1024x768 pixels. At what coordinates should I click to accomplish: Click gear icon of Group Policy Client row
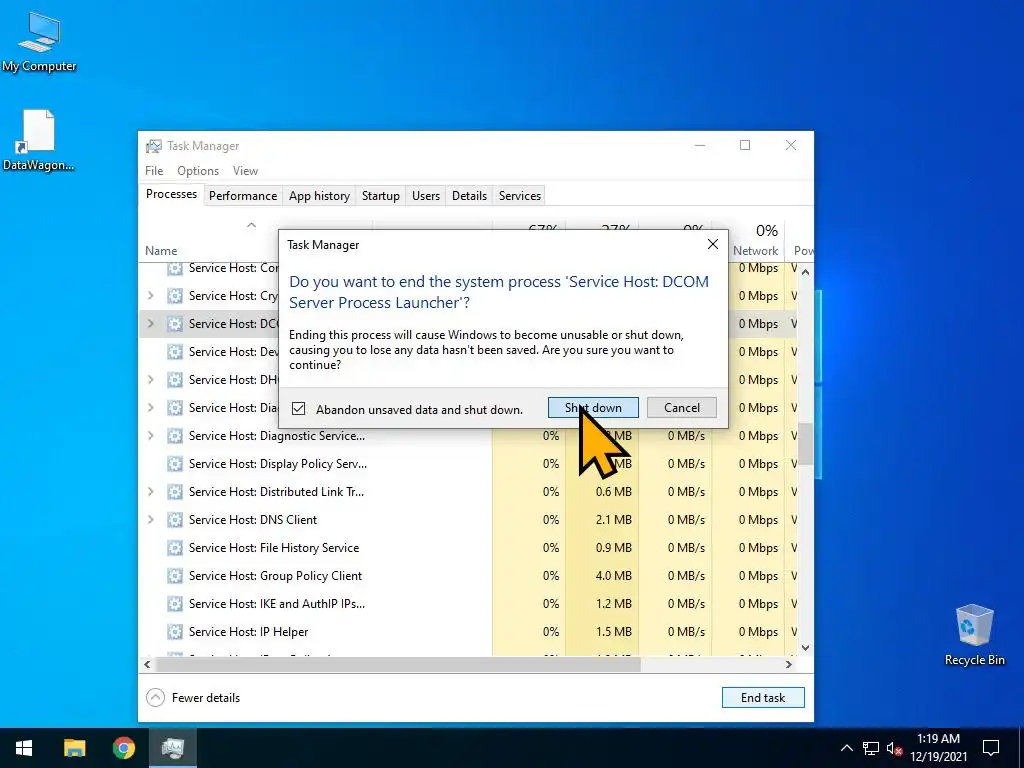pos(174,576)
